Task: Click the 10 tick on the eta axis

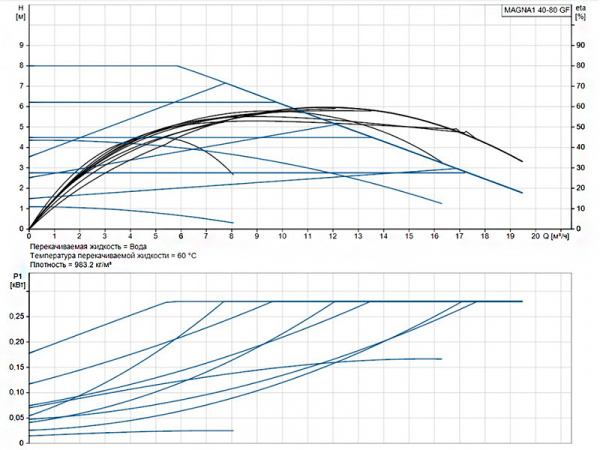Action: pos(578,209)
